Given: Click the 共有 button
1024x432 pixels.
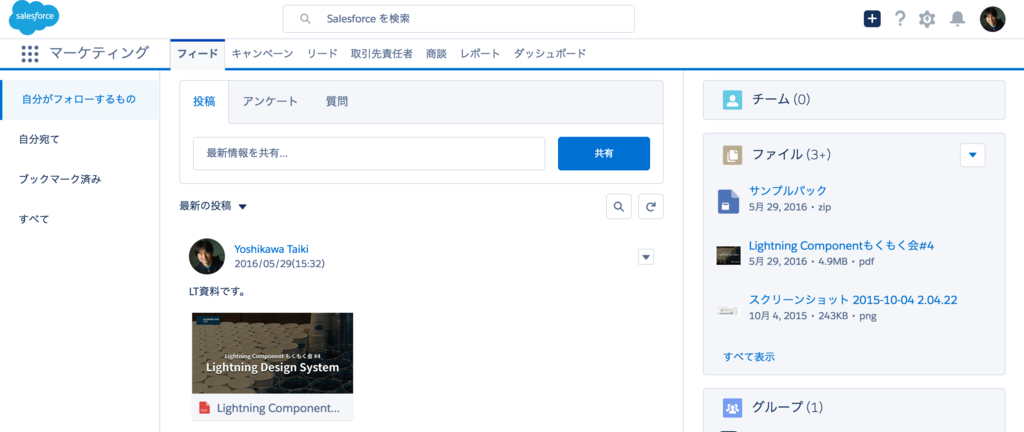Looking at the screenshot, I should 603,153.
